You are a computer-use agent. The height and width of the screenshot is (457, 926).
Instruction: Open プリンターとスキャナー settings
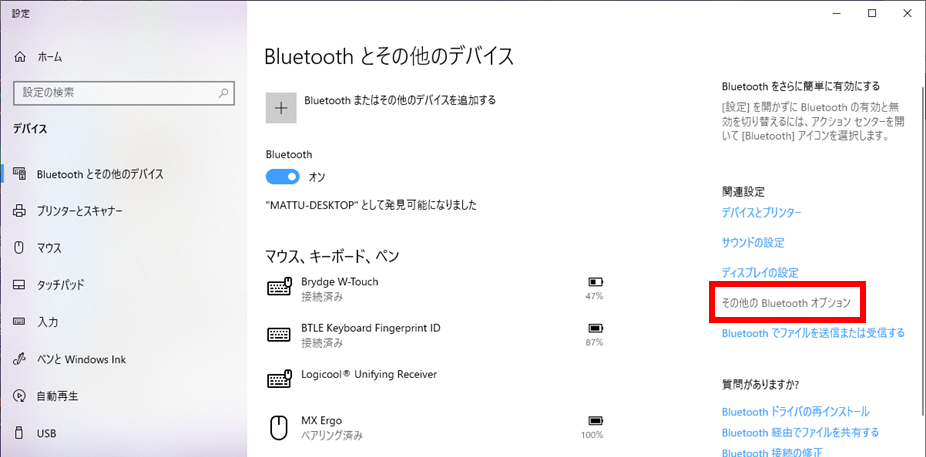pyautogui.click(x=80, y=211)
